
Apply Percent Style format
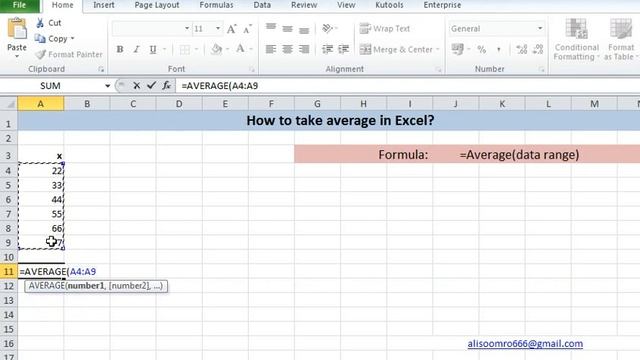click(482, 49)
